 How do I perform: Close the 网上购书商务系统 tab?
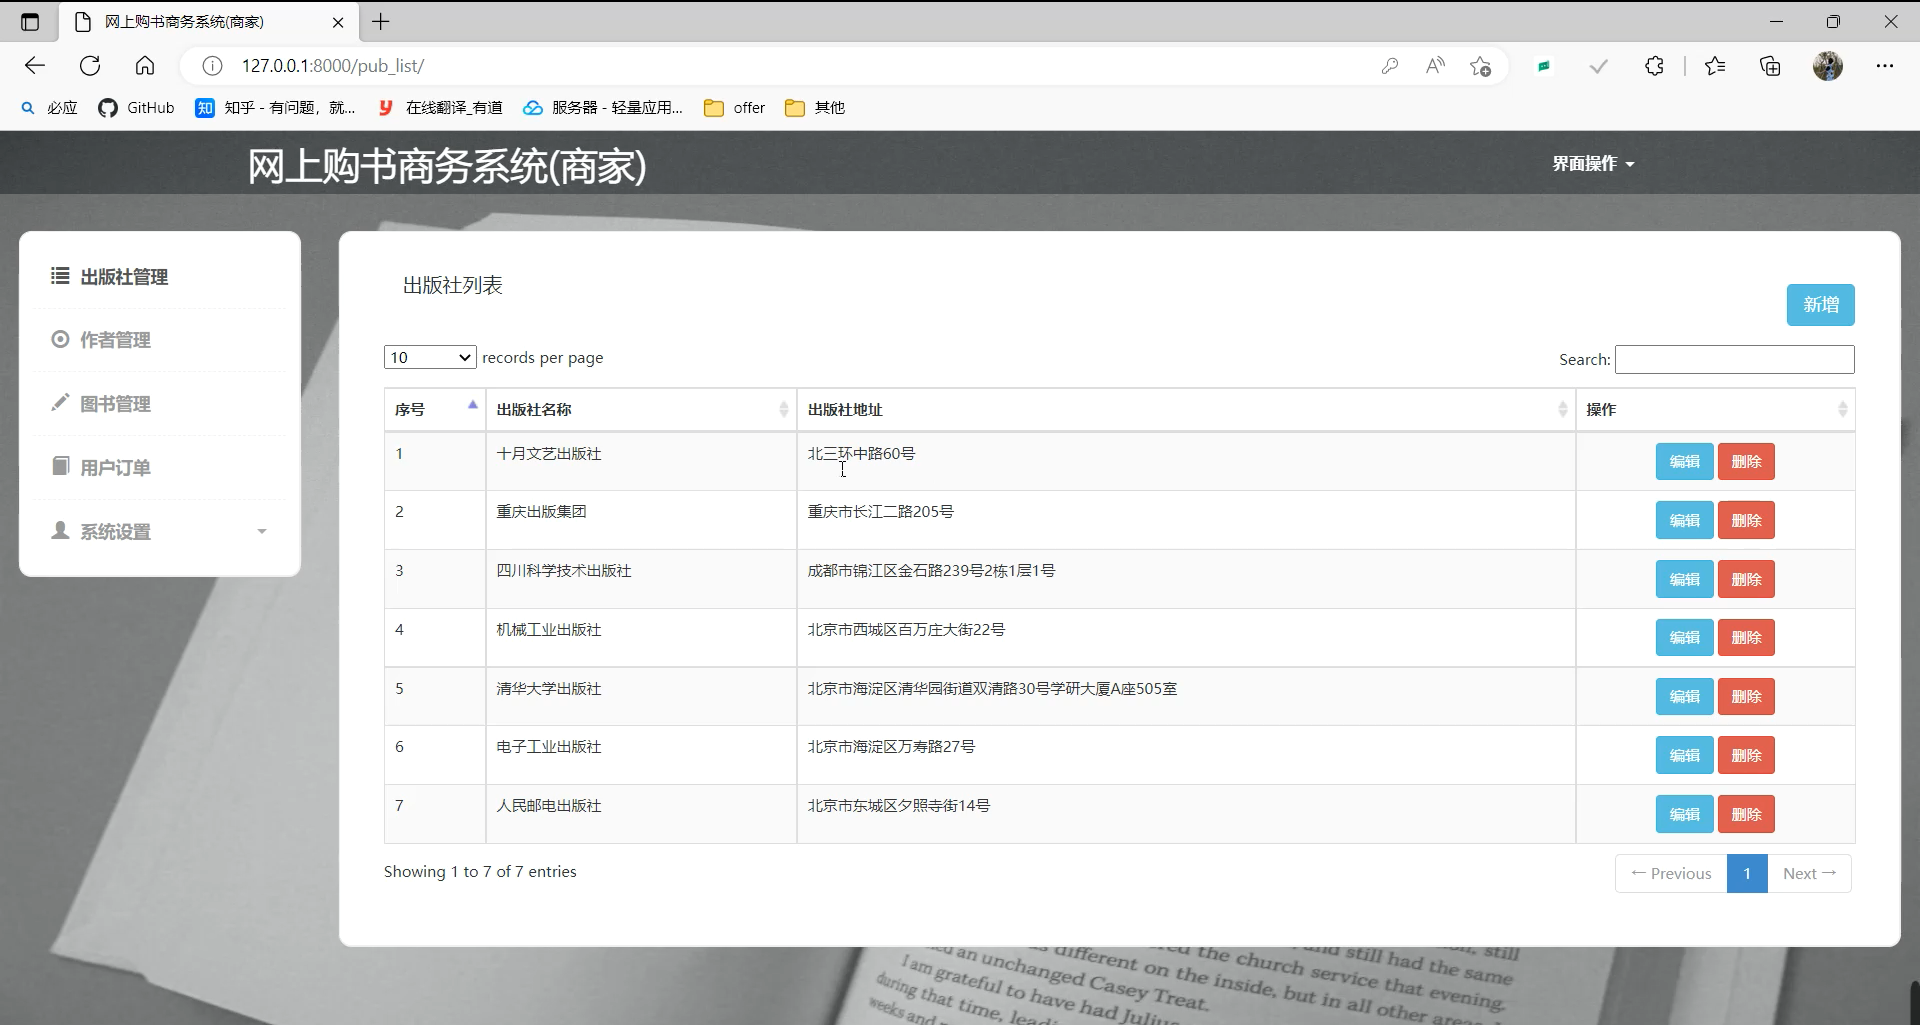click(338, 22)
